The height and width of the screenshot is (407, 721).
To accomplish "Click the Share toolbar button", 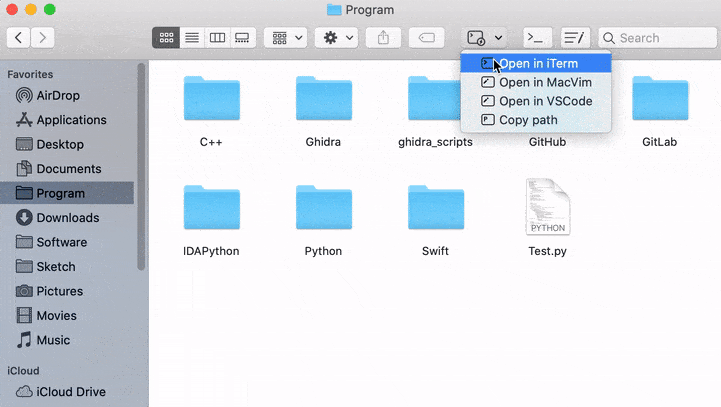I will [x=383, y=38].
